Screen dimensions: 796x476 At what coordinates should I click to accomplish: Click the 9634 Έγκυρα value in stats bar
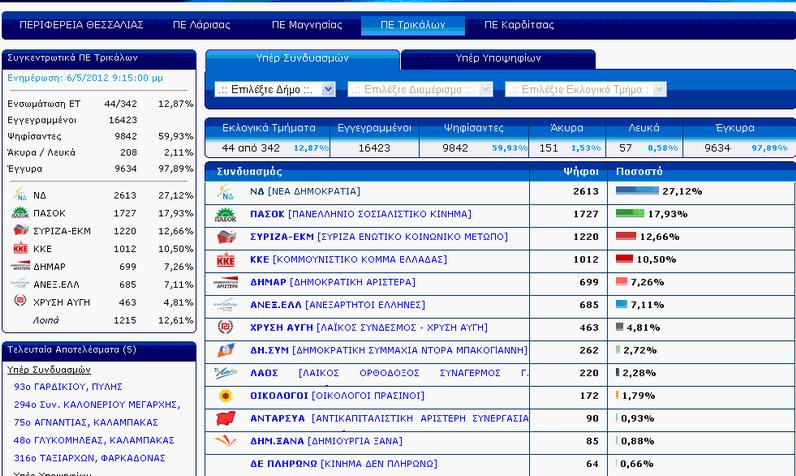717,148
